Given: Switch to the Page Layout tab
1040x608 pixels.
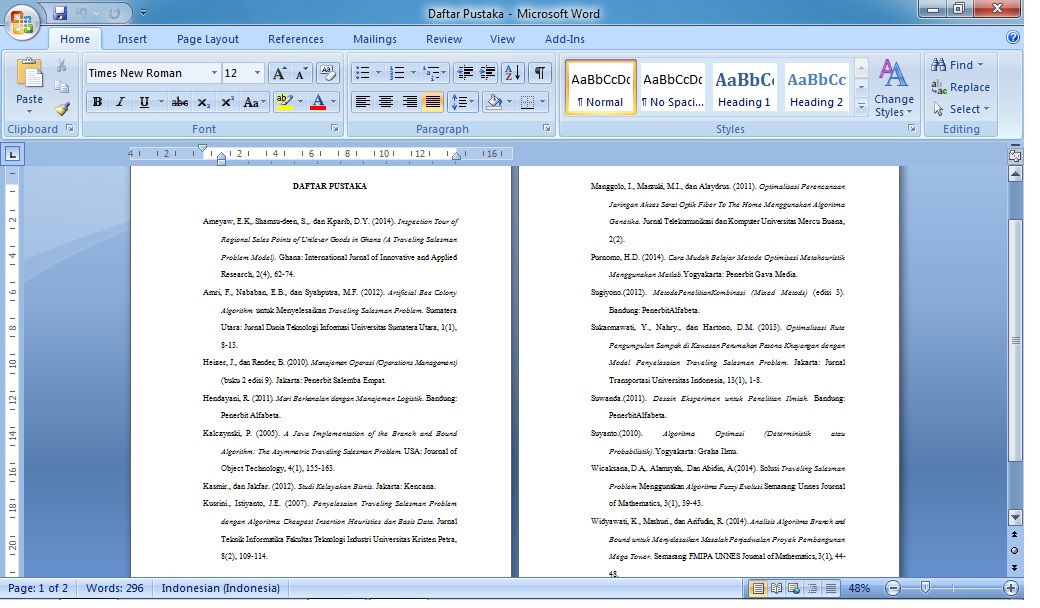Looking at the screenshot, I should click(x=208, y=39).
